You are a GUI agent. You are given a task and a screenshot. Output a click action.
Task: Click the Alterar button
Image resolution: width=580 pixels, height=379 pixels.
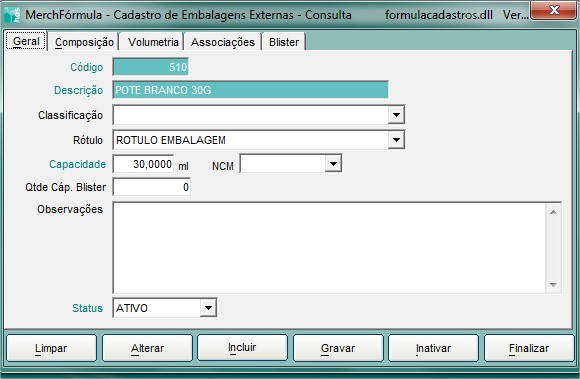(147, 348)
